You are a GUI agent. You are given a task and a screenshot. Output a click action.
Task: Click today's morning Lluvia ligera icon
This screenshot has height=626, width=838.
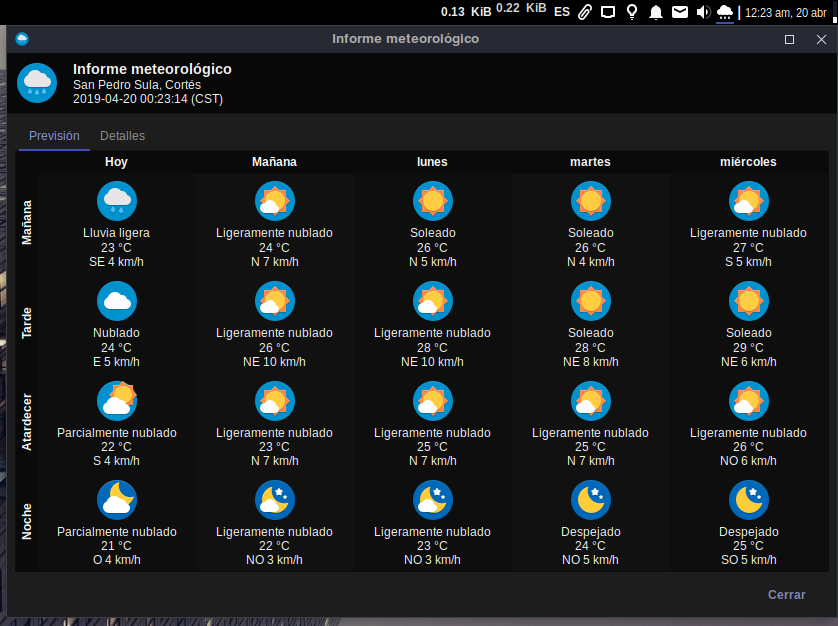[x=117, y=201]
